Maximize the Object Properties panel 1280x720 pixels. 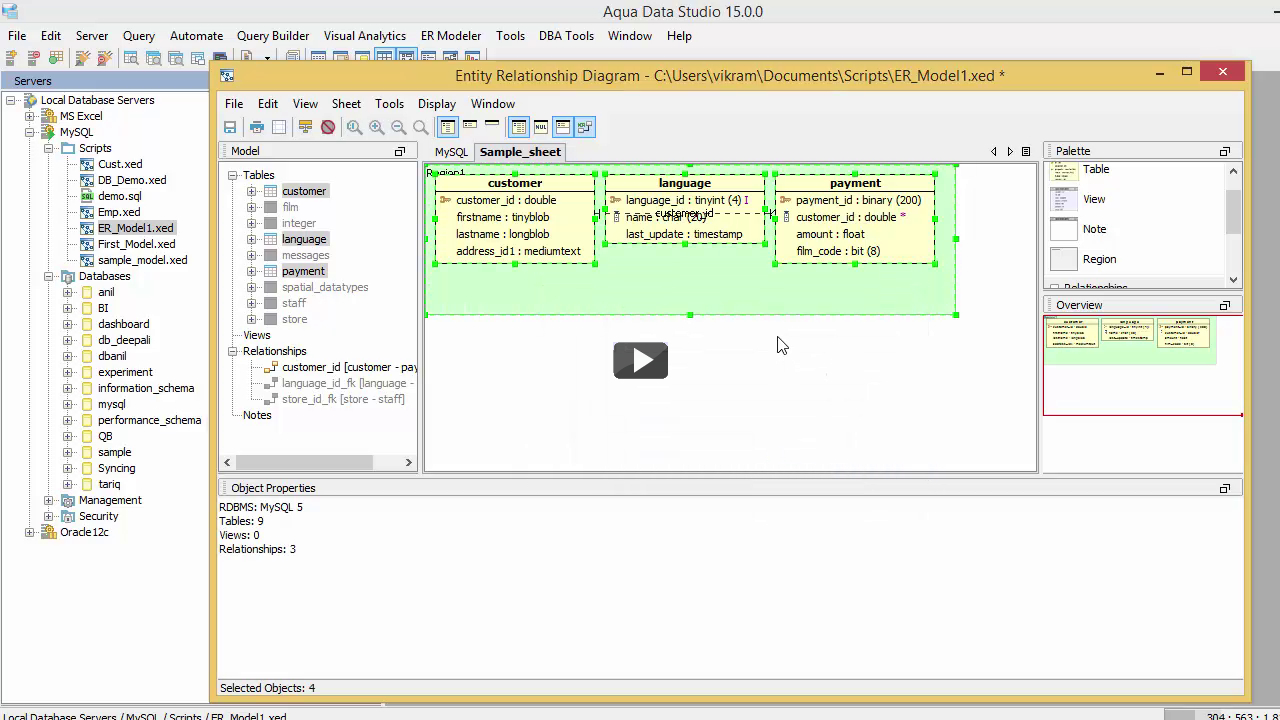pos(1225,488)
